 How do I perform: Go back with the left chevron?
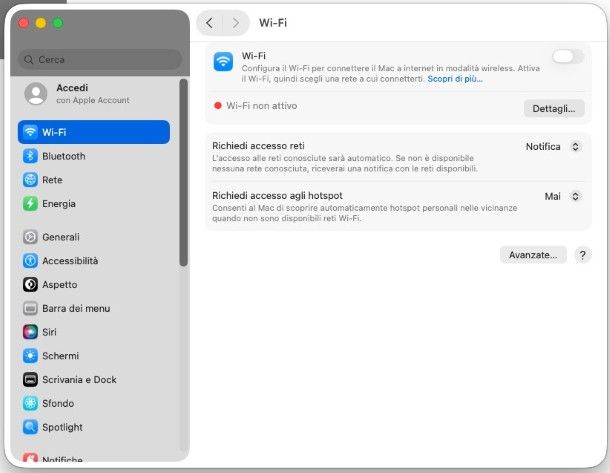[209, 23]
